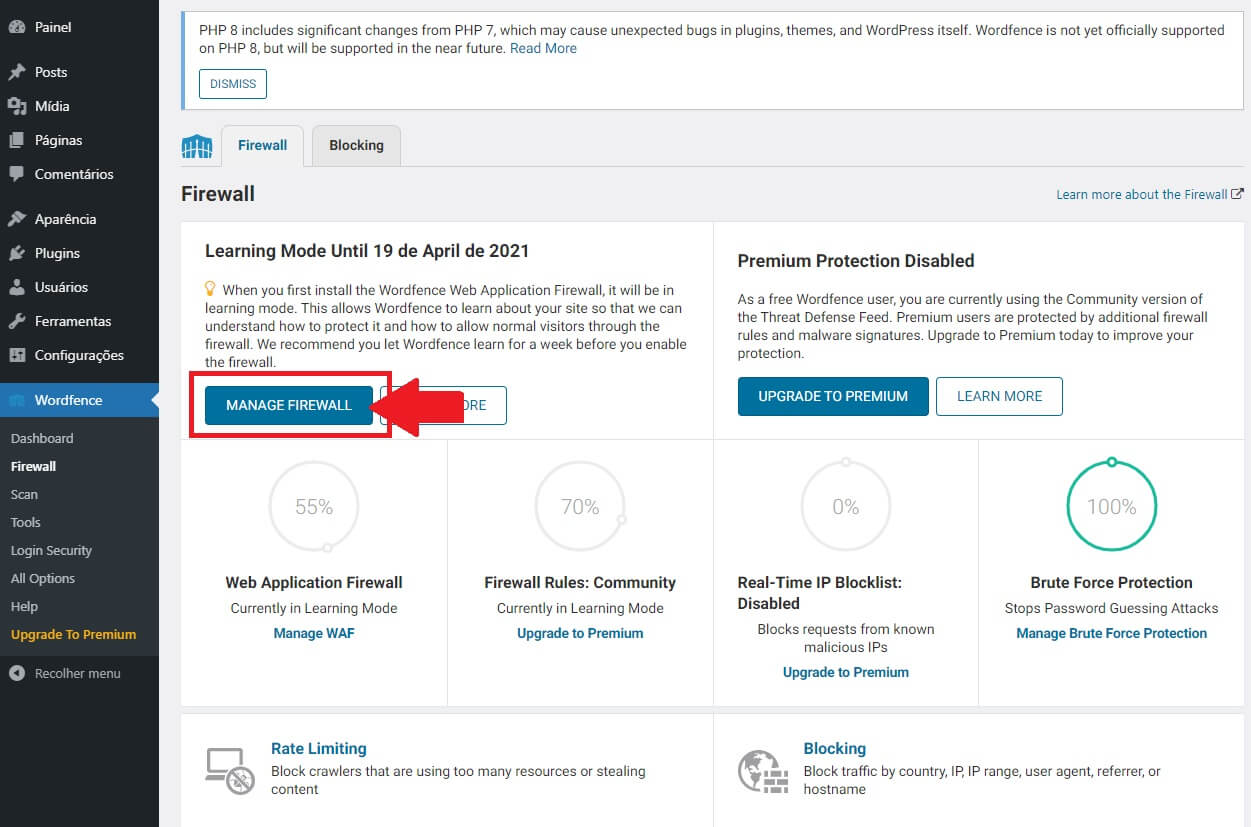This screenshot has width=1251, height=827.
Task: Click the Blocking globe wall icon
Action: [763, 770]
